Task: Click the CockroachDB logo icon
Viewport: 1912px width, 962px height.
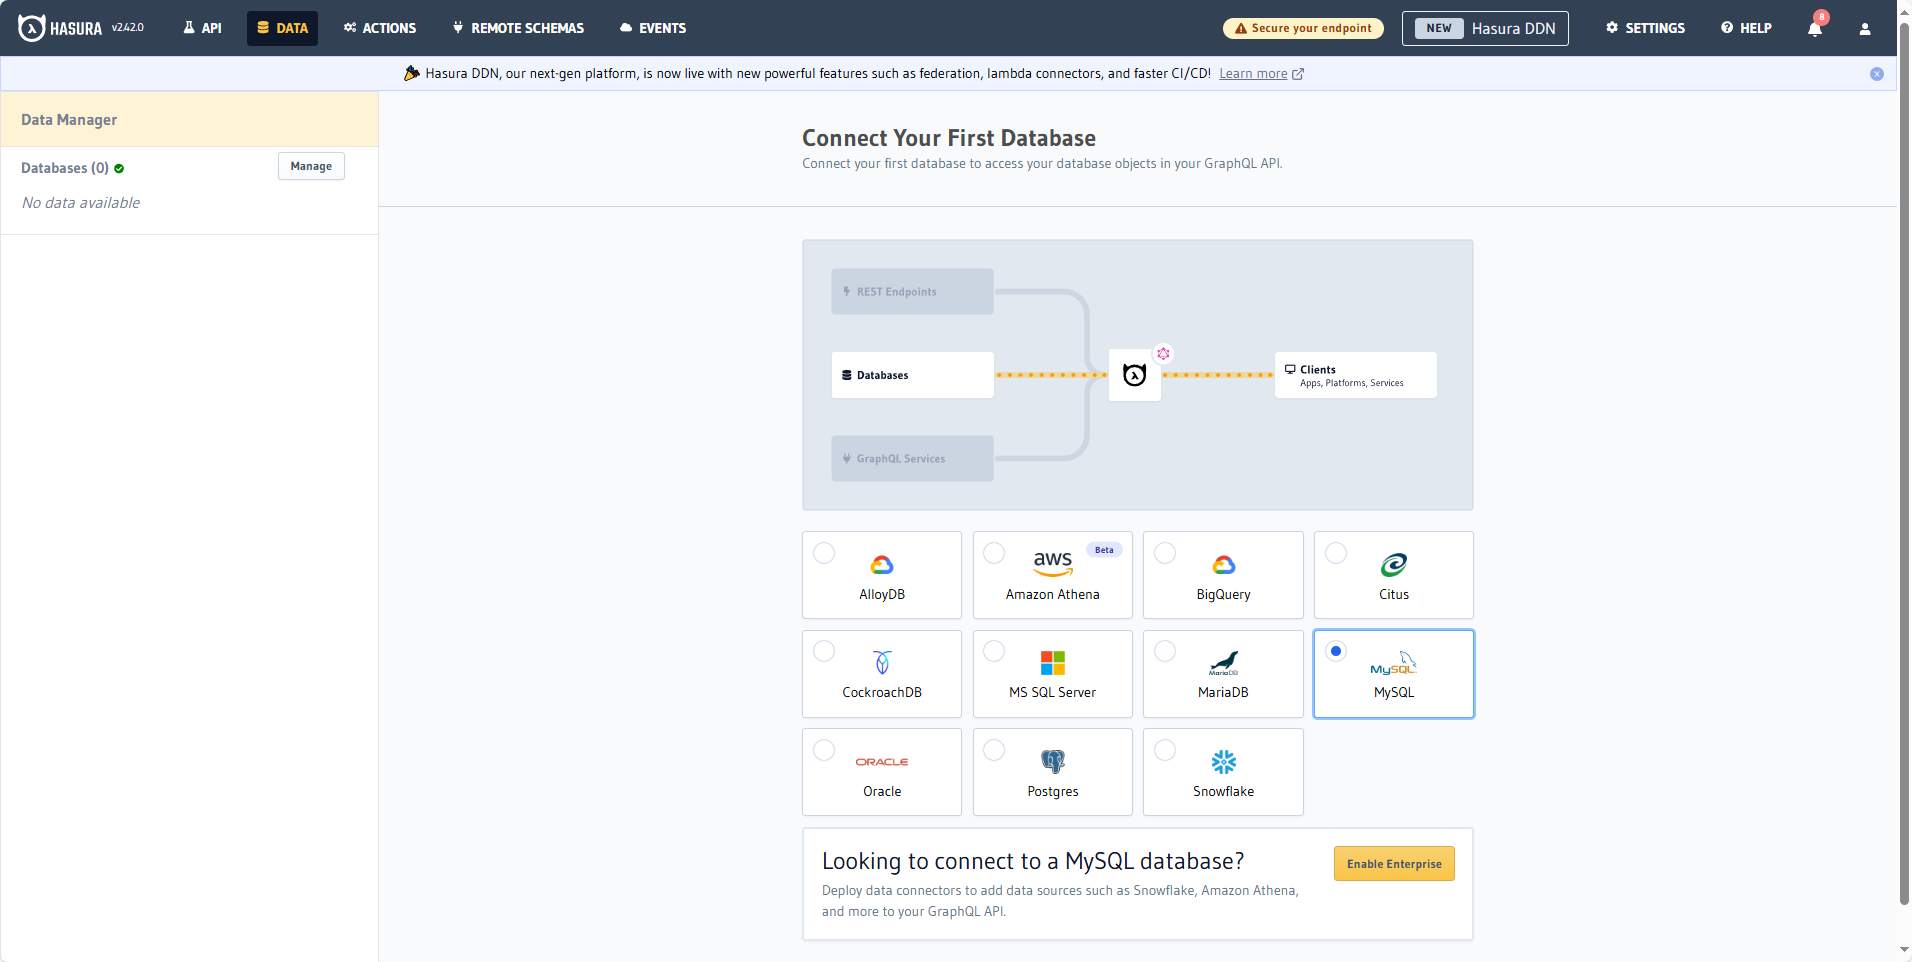Action: tap(882, 663)
